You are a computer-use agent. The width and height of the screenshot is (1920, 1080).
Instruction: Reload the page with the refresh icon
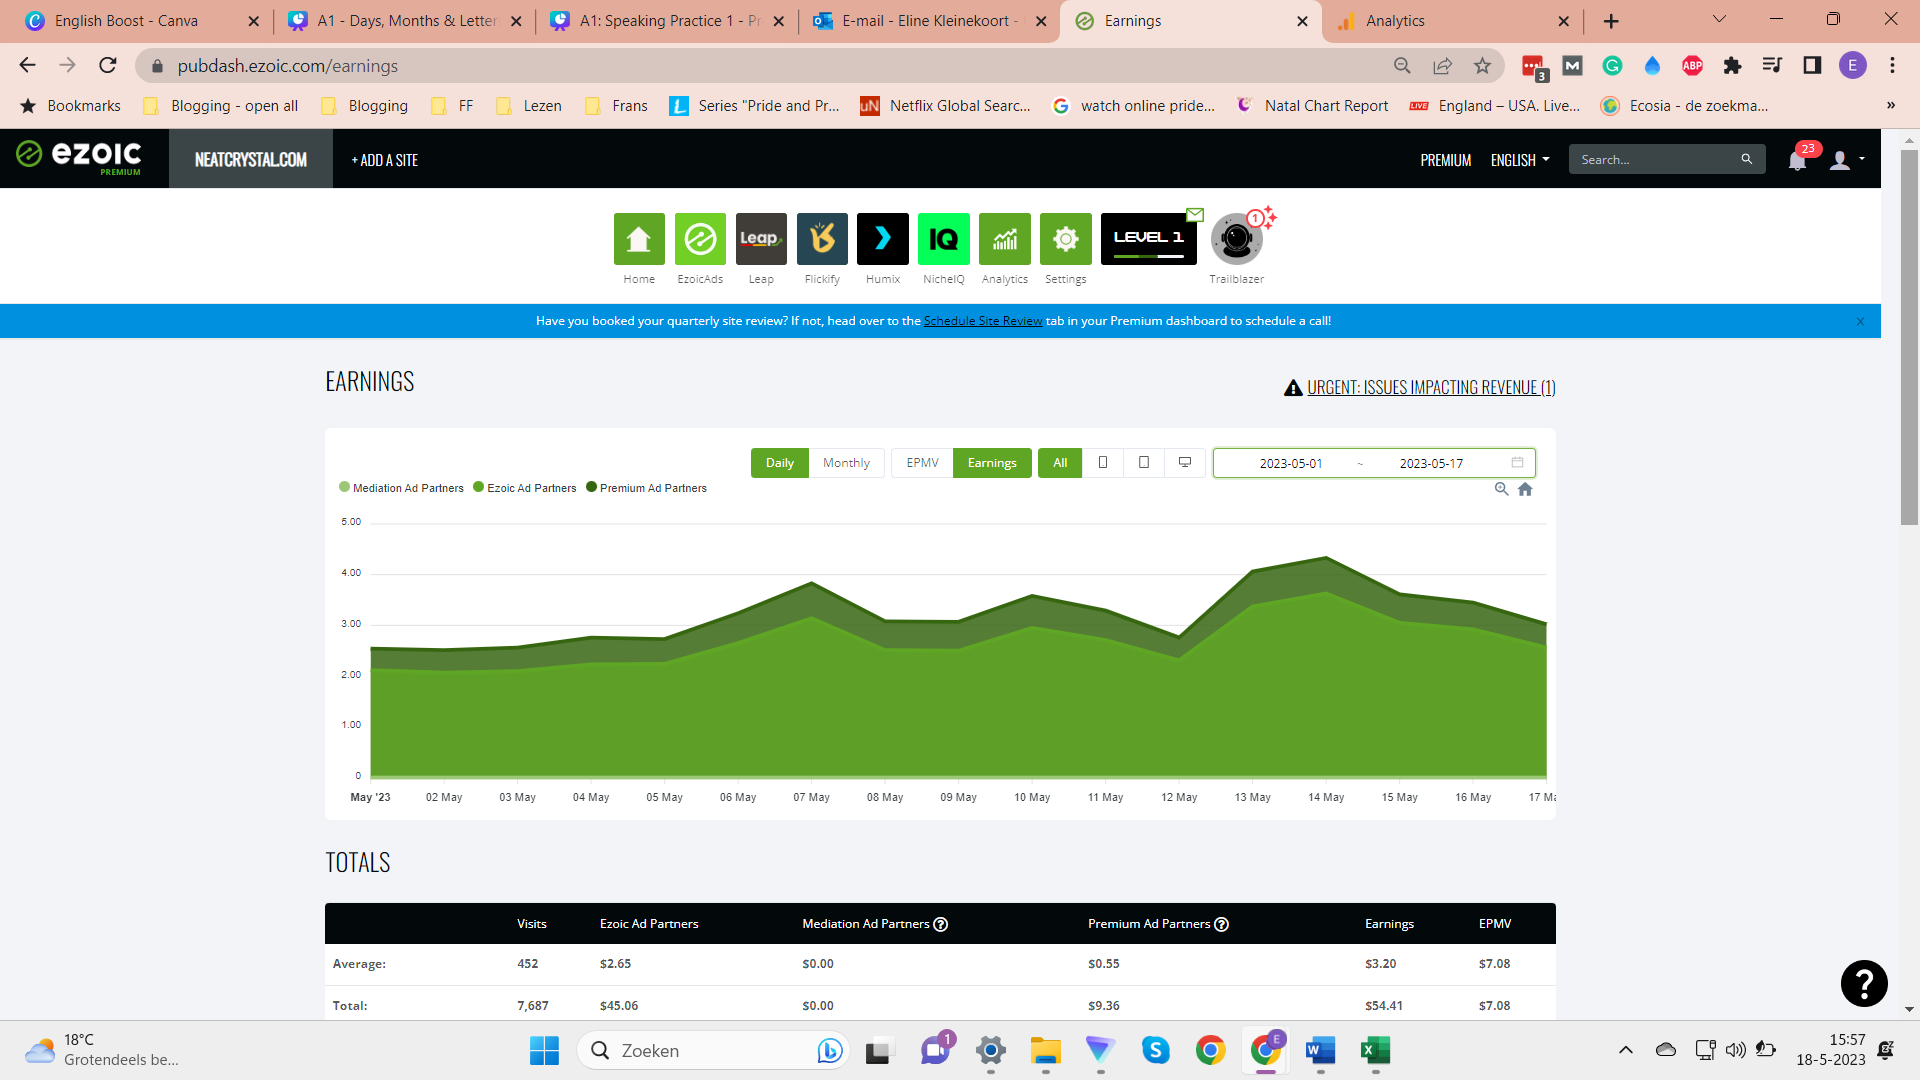[107, 66]
